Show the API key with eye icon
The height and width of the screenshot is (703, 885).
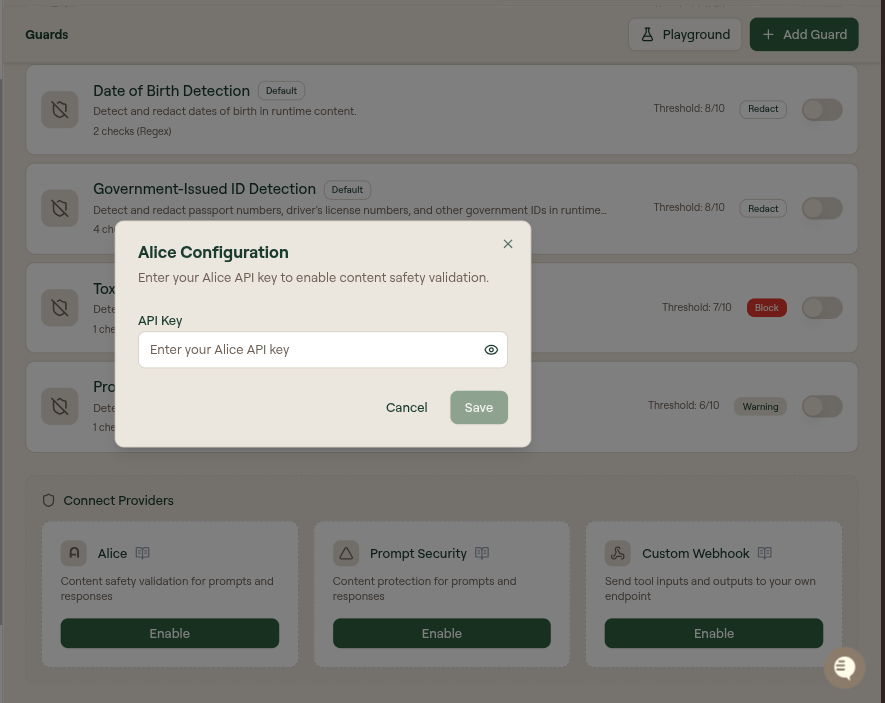tap(491, 350)
